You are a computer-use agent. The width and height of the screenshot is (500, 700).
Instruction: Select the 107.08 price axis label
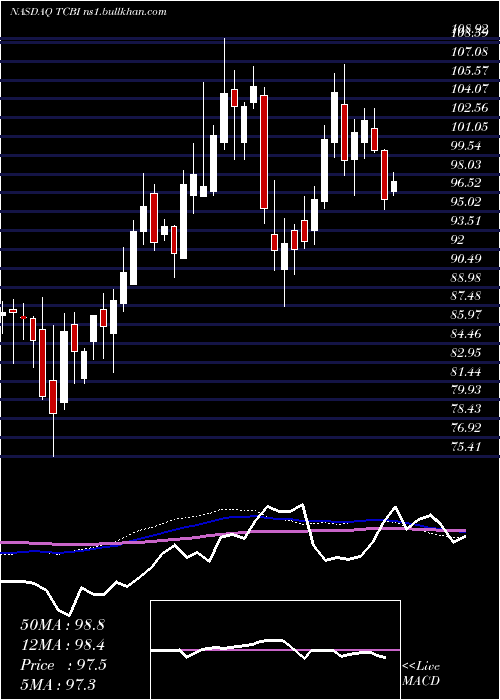pyautogui.click(x=469, y=52)
